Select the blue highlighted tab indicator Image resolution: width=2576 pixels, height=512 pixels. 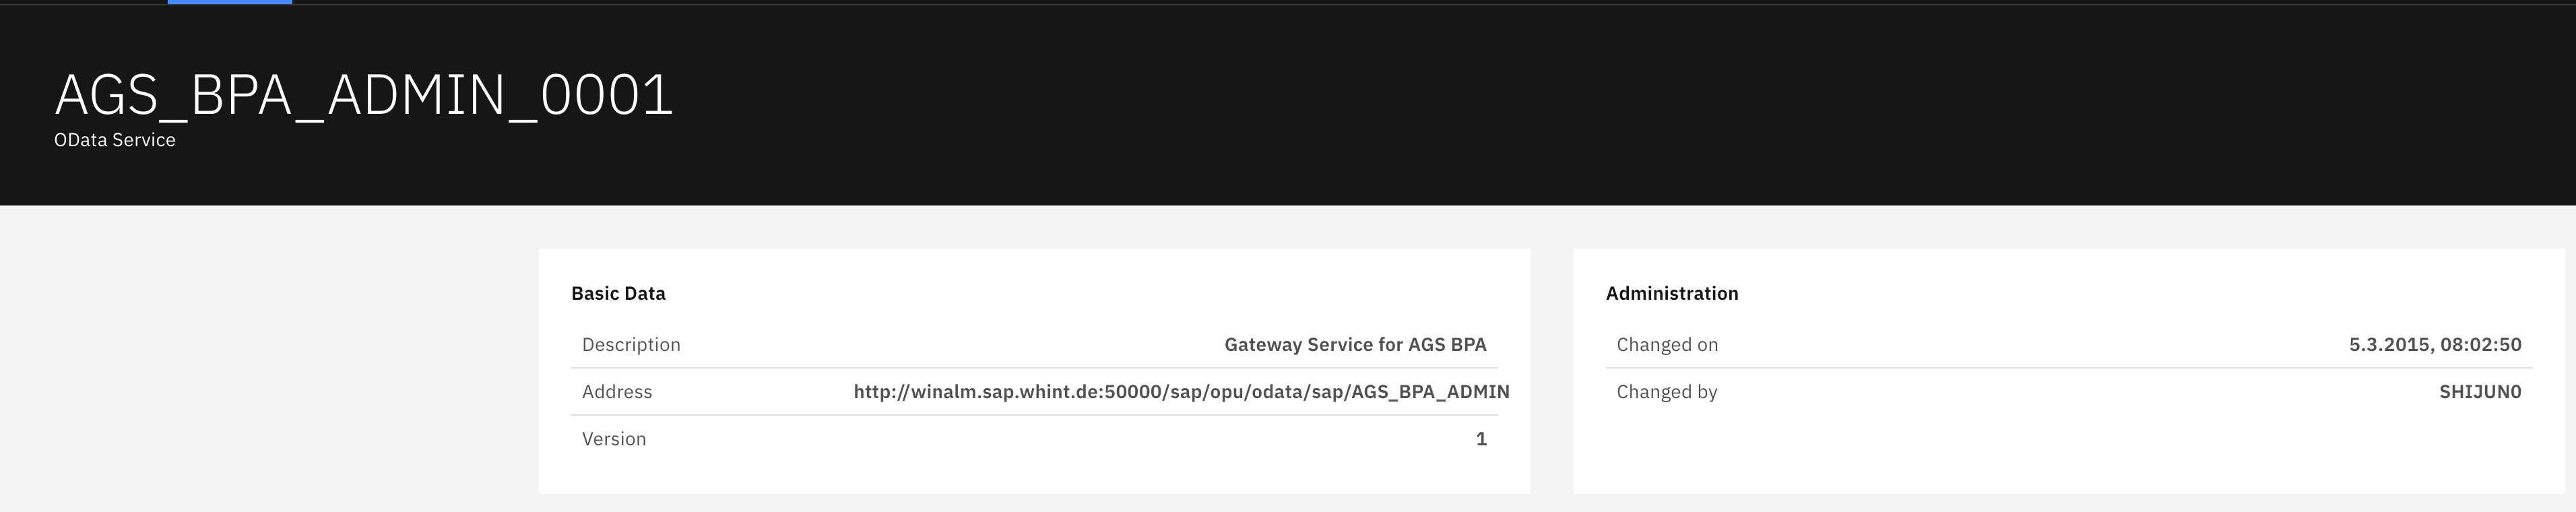point(229,2)
